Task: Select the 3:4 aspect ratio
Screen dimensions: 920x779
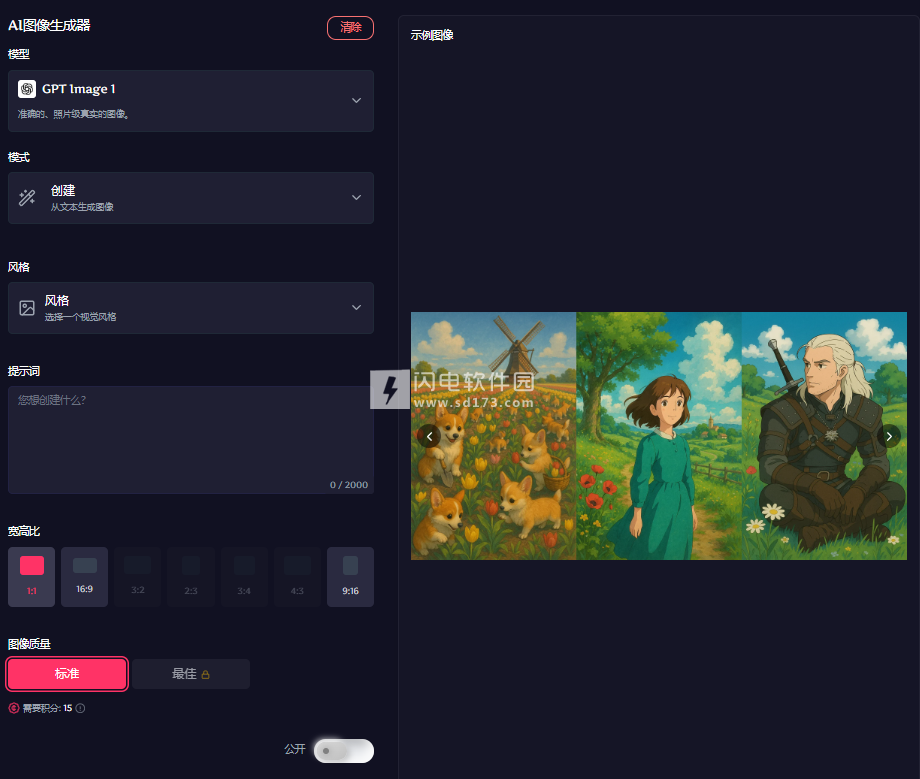Action: click(244, 577)
